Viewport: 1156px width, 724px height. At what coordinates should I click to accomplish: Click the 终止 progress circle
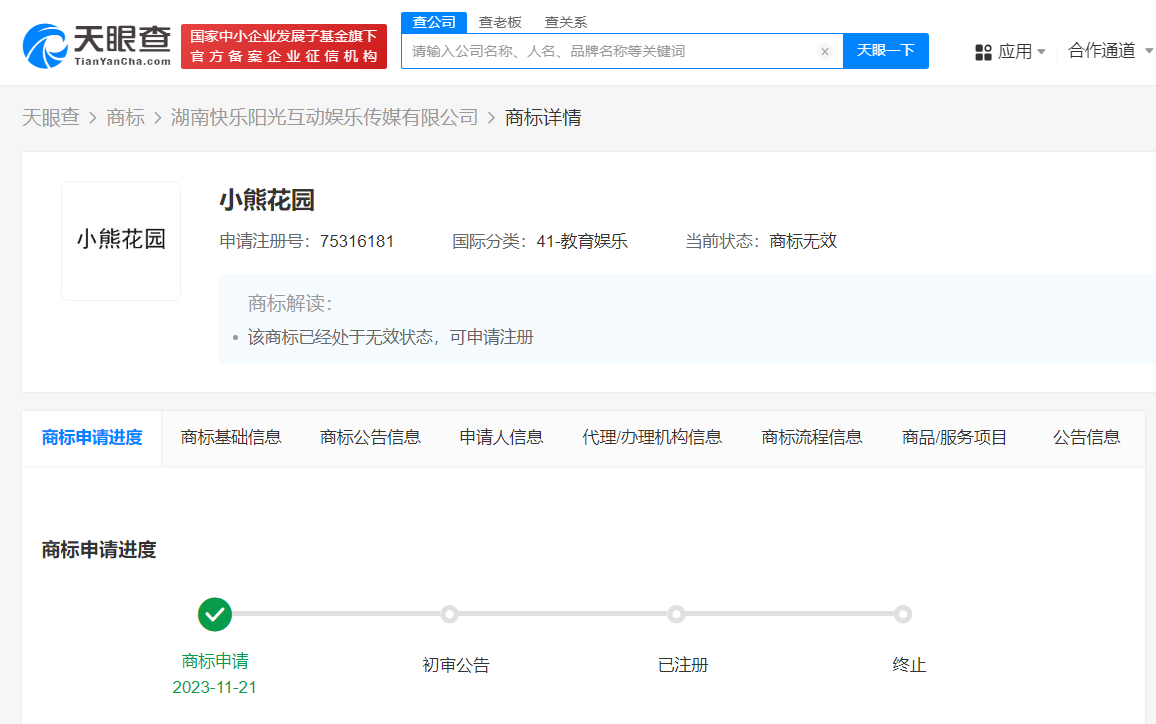904,614
